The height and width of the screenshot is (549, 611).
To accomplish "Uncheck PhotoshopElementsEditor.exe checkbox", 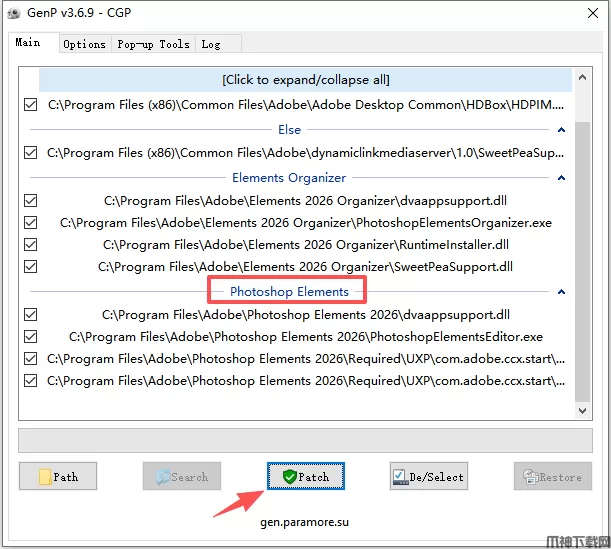I will (30, 337).
